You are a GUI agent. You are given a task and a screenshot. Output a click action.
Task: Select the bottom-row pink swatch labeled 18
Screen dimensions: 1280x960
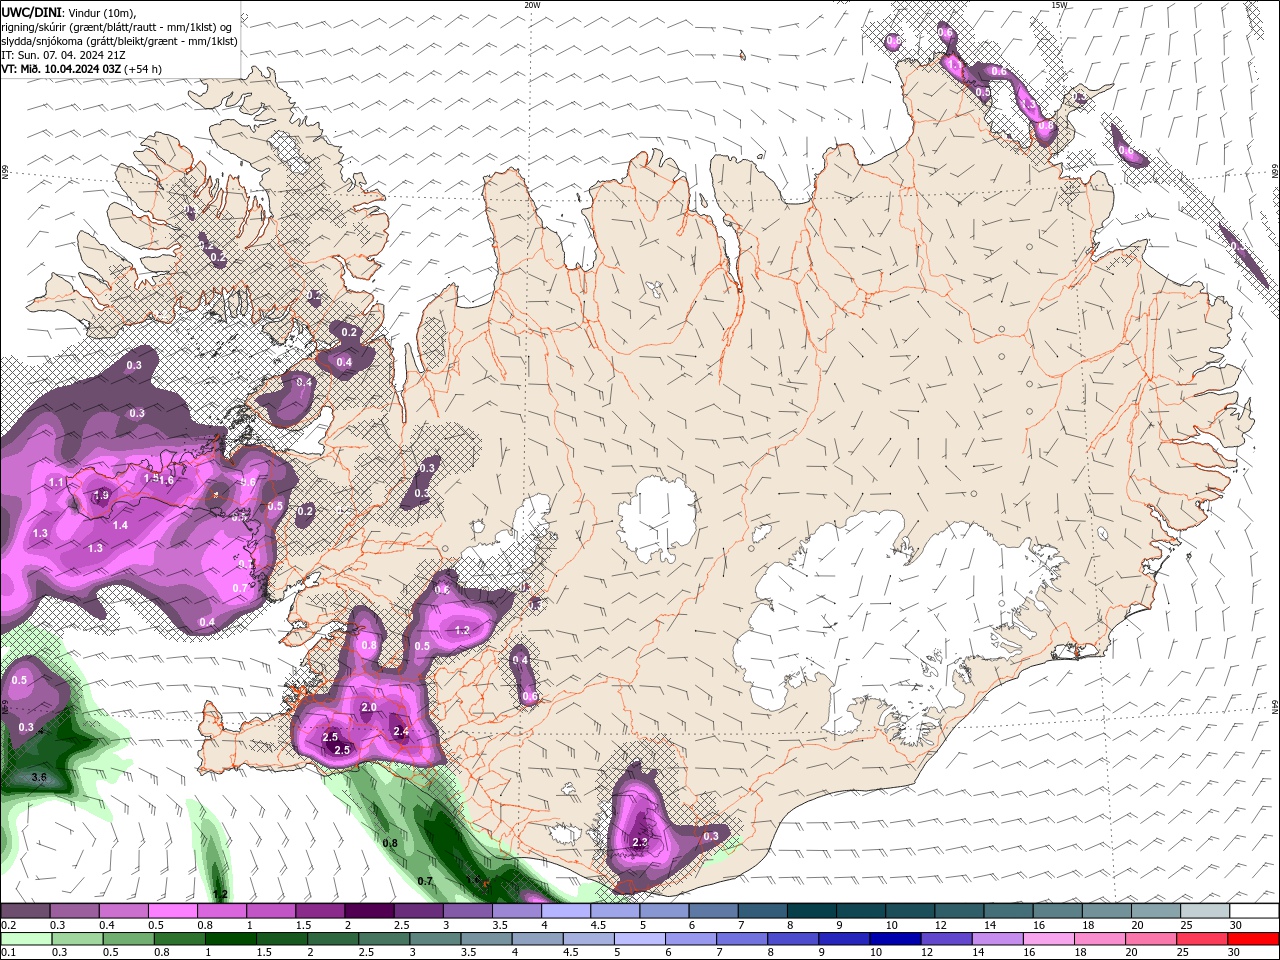pos(1100,939)
